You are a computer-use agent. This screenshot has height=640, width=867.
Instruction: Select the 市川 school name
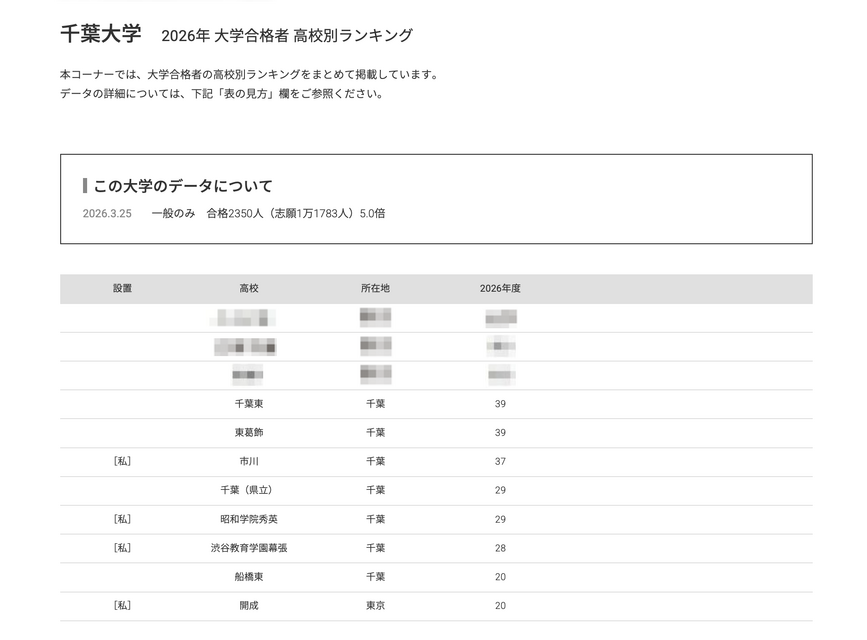pos(249,461)
